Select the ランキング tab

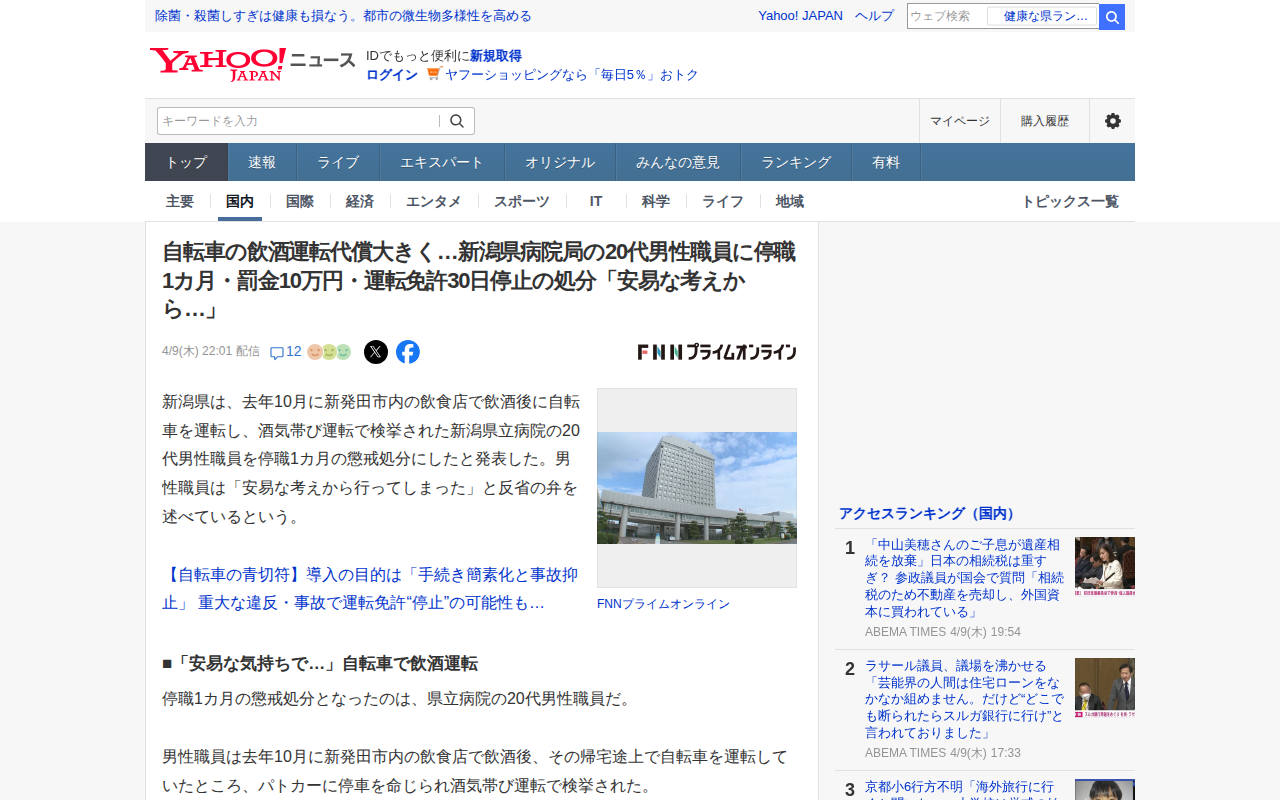point(796,162)
